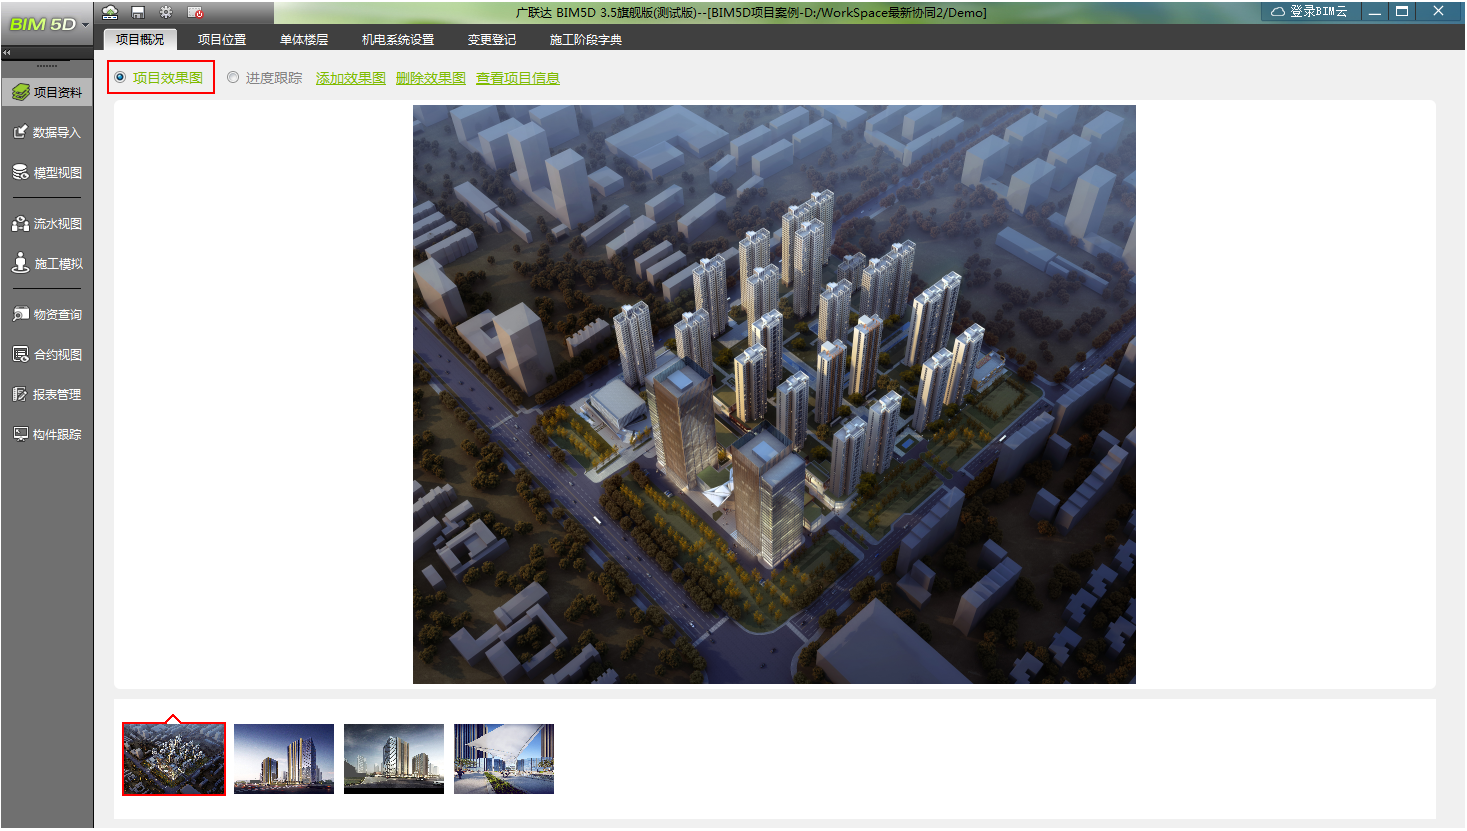Switch to the 变更登记 tab

point(492,39)
